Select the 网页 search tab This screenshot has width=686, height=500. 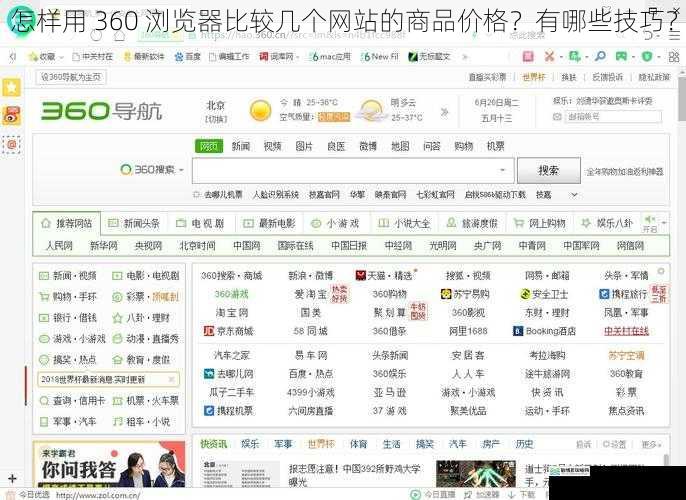[x=209, y=146]
